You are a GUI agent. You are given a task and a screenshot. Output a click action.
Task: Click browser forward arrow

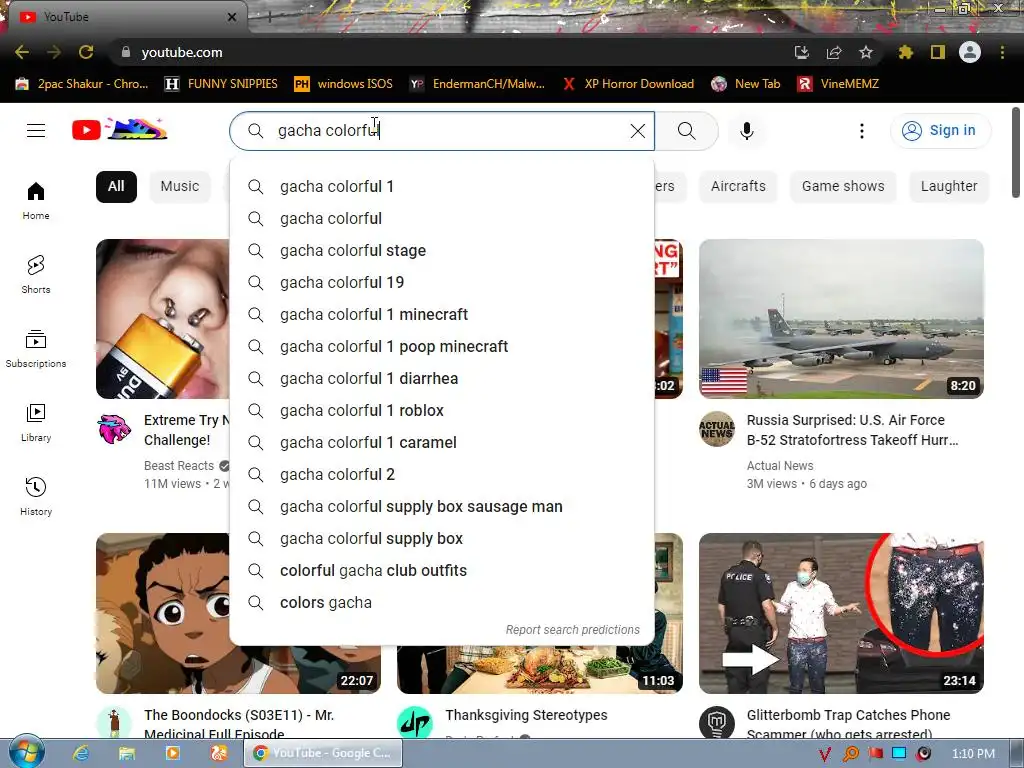[x=54, y=52]
